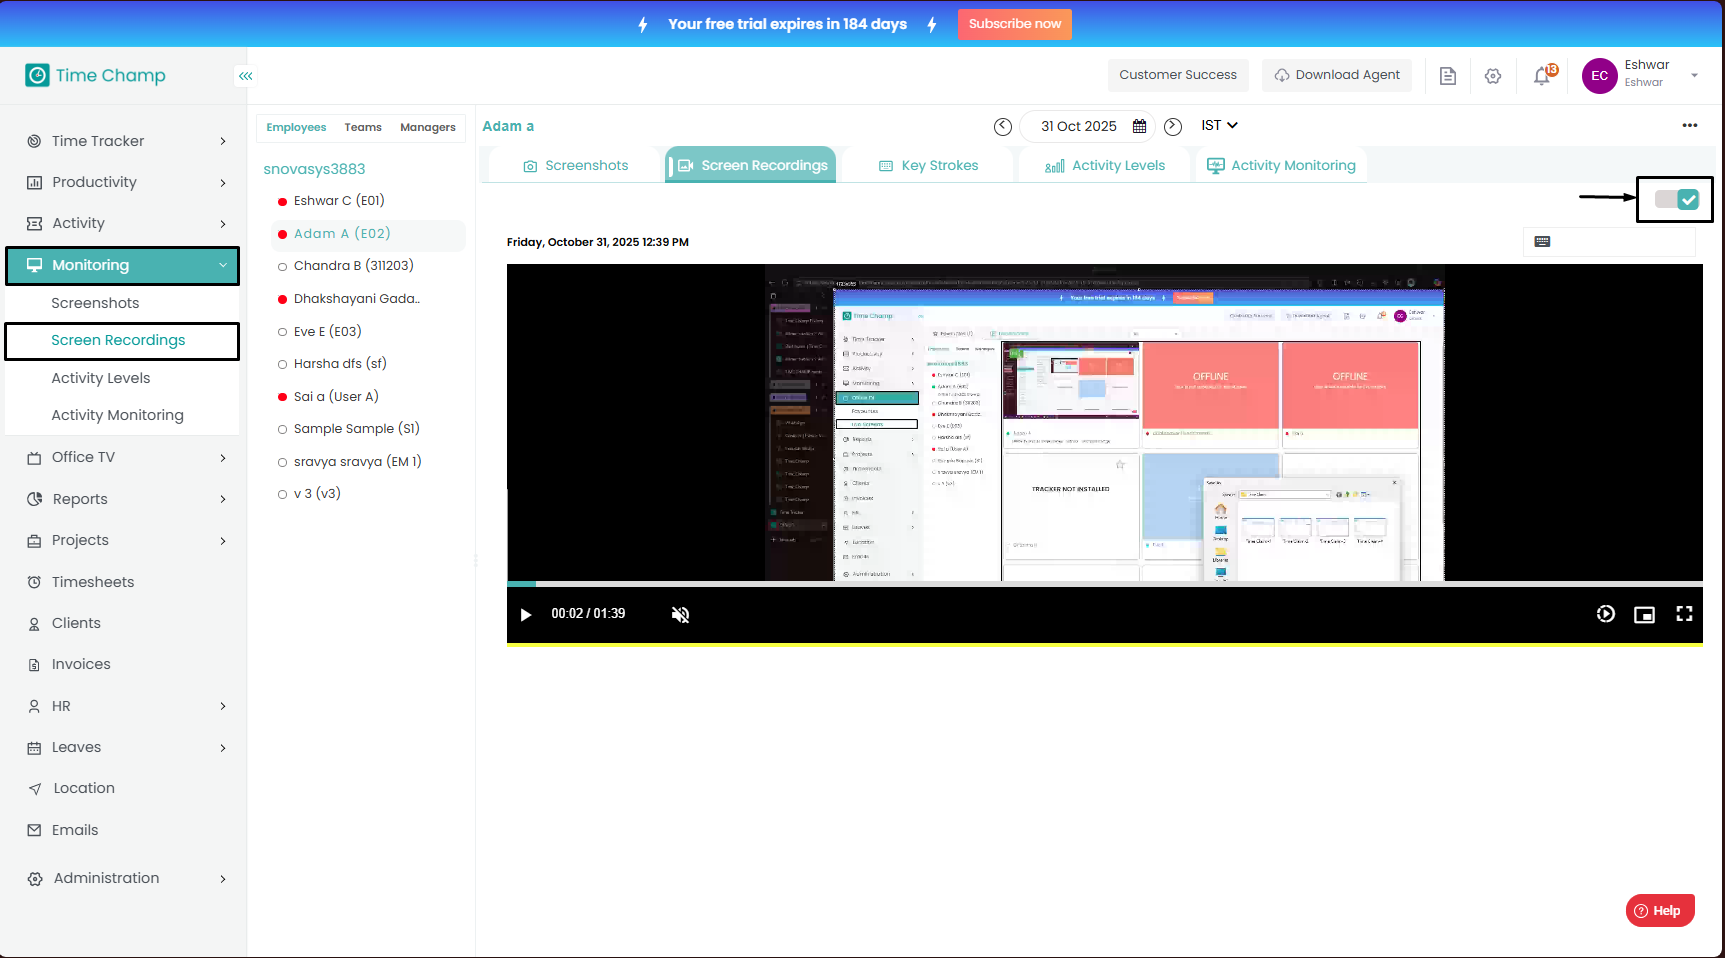Image resolution: width=1725 pixels, height=958 pixels.
Task: Select employee Eshwar C (E01)
Action: click(x=339, y=200)
